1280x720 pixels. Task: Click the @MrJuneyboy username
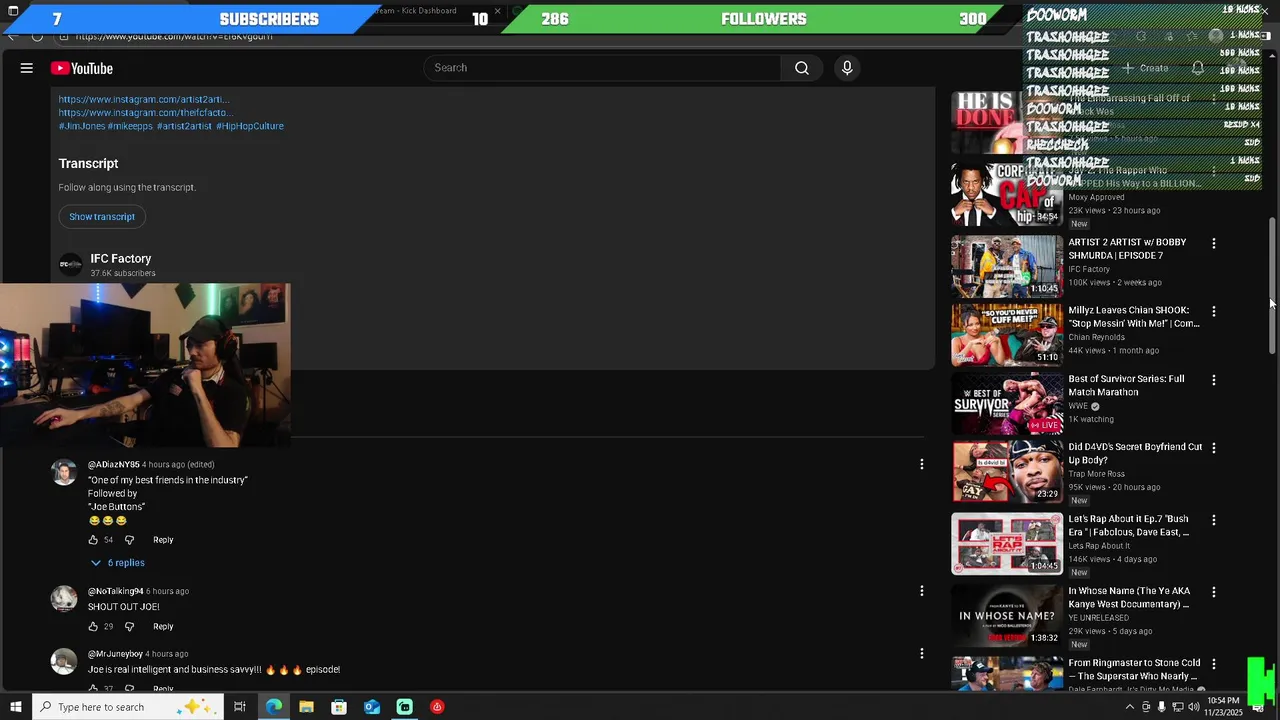coord(115,654)
